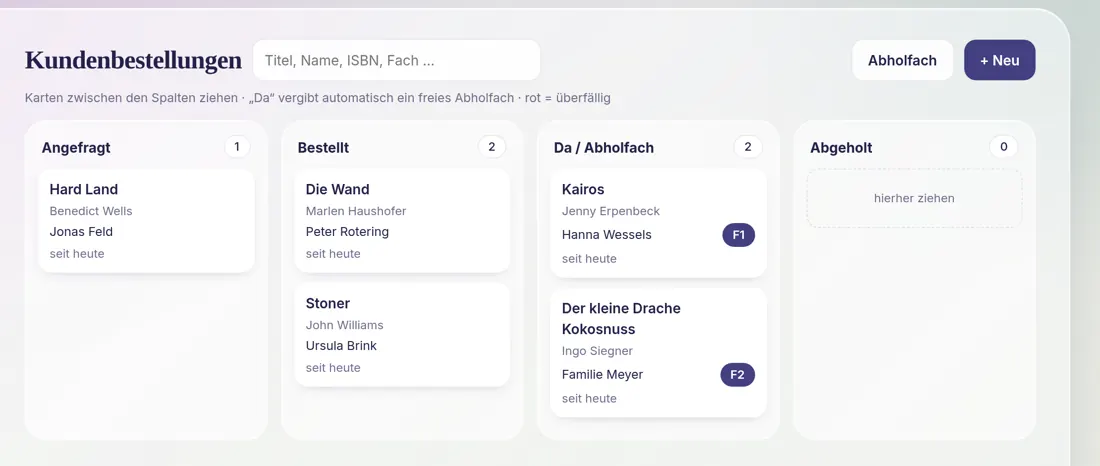Open the Die Wand card
1100x466 pixels.
coord(402,220)
